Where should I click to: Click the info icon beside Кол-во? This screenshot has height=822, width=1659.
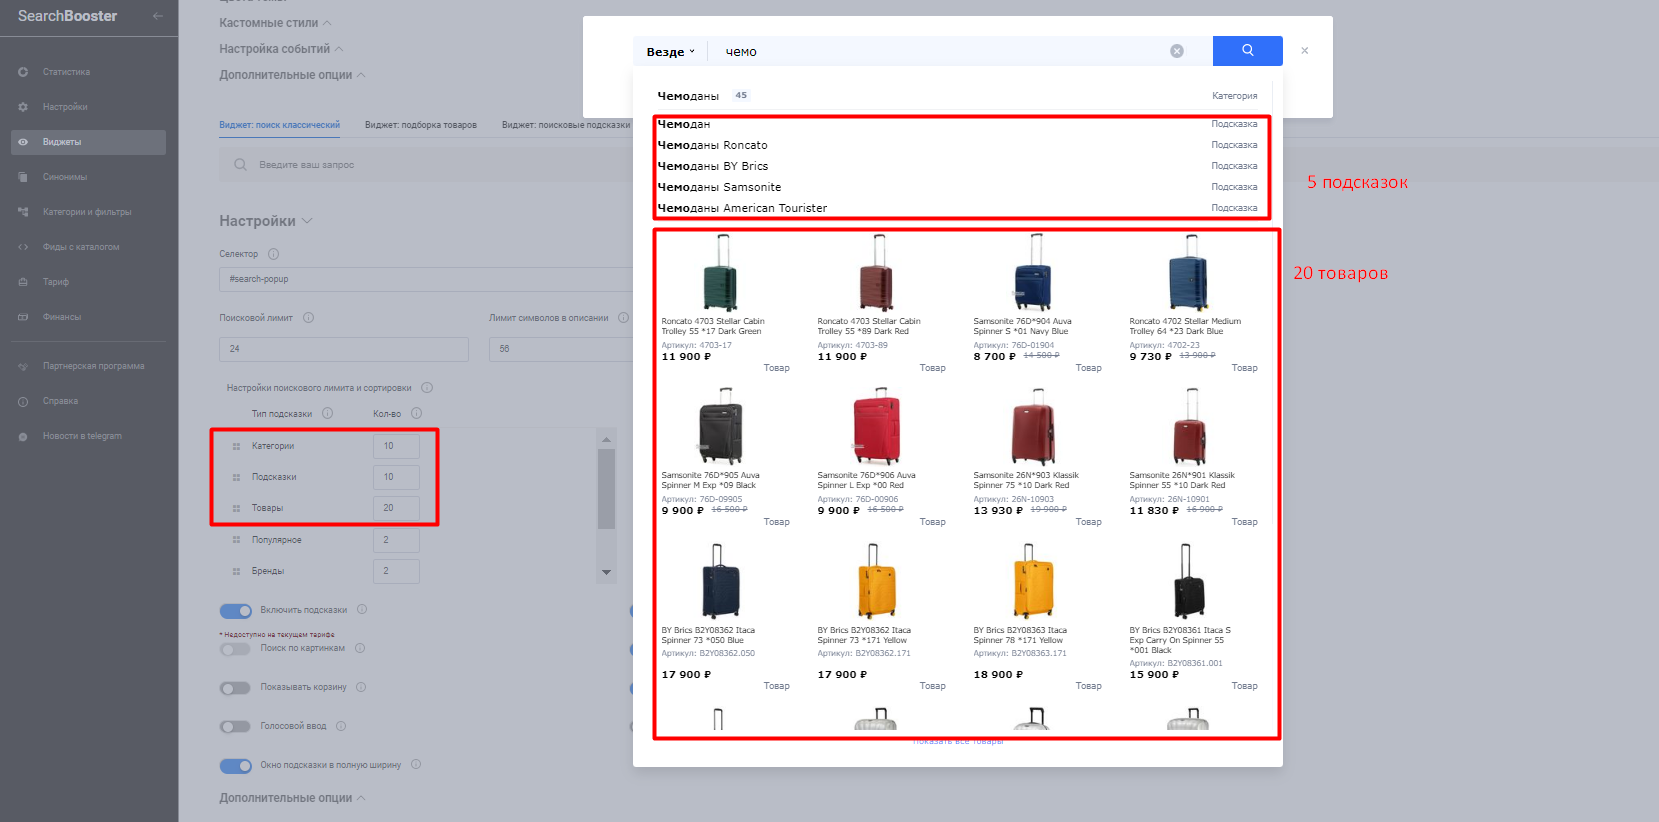(416, 413)
